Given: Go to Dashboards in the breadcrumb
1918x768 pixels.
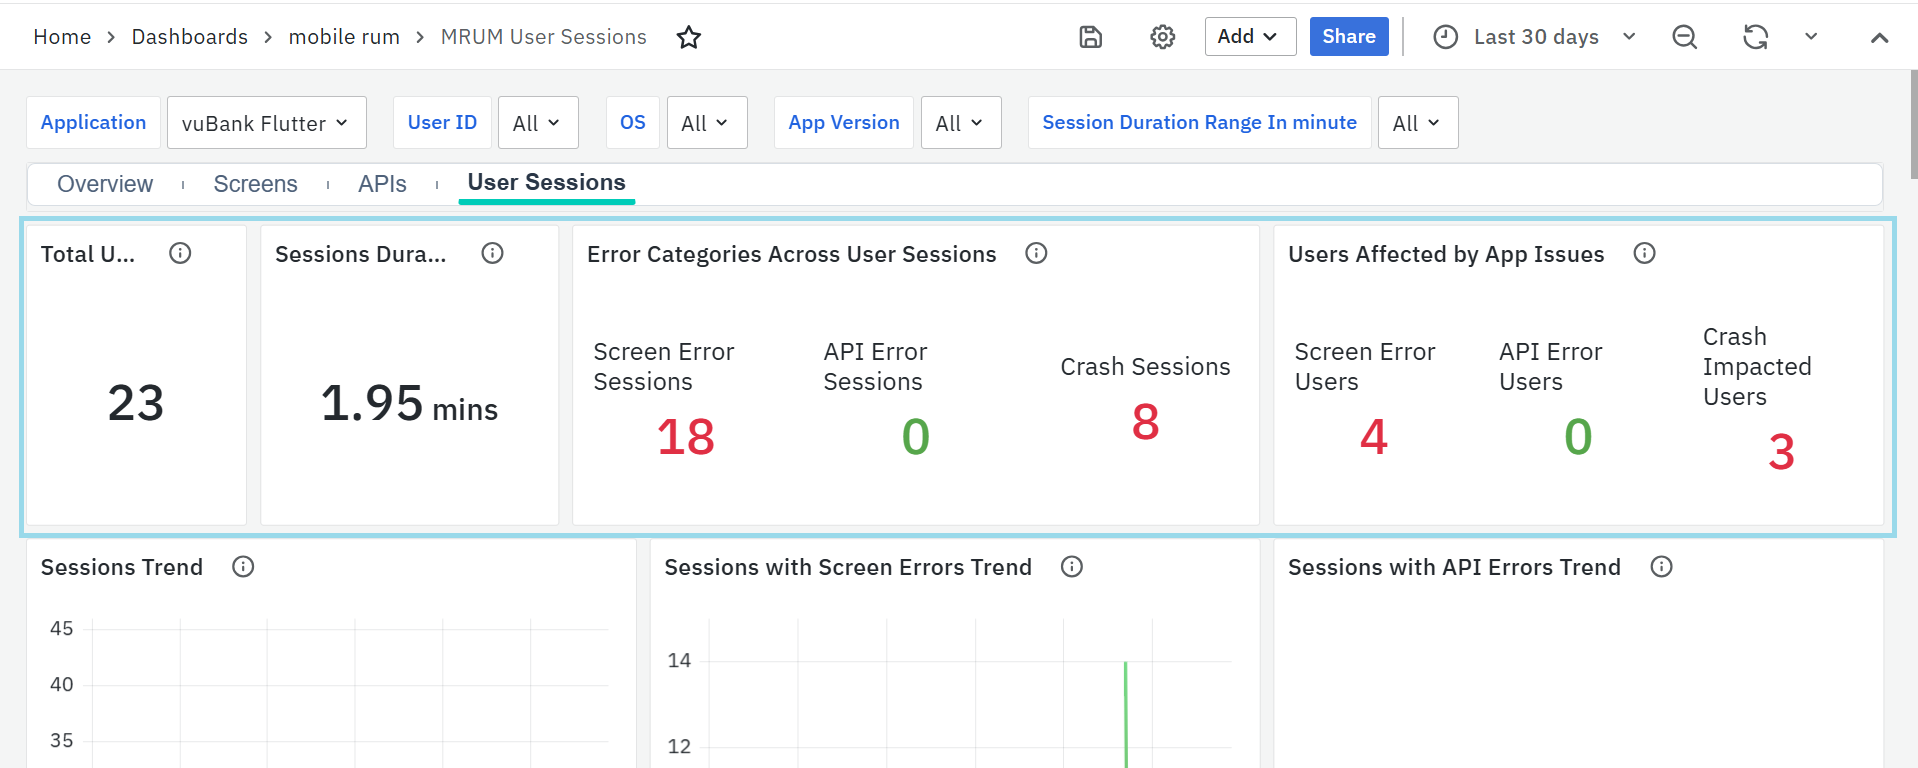Looking at the screenshot, I should 189,37.
